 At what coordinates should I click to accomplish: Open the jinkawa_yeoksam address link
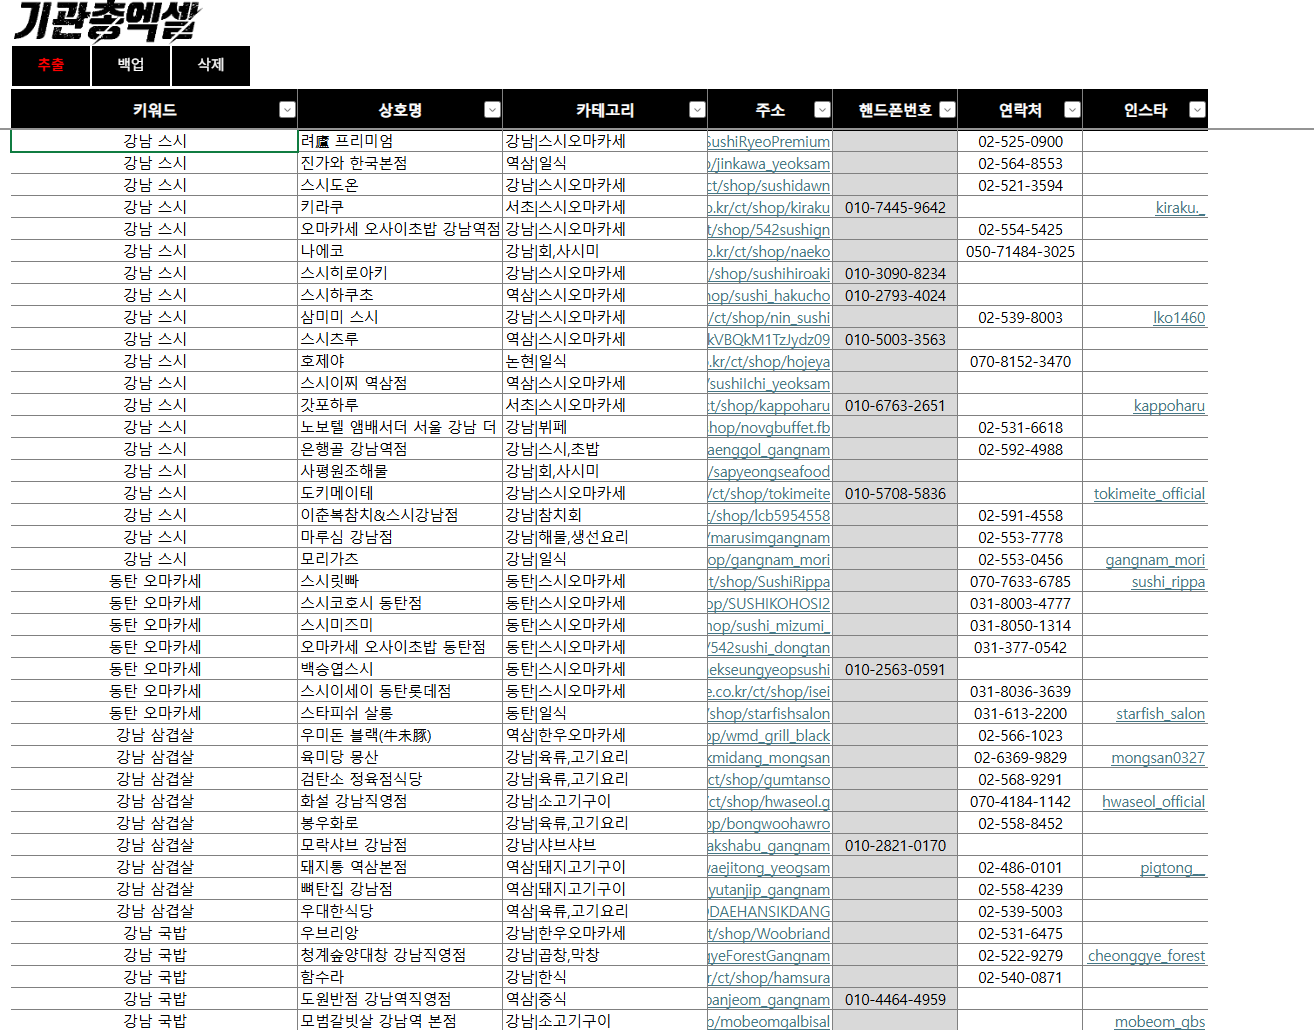(x=769, y=164)
